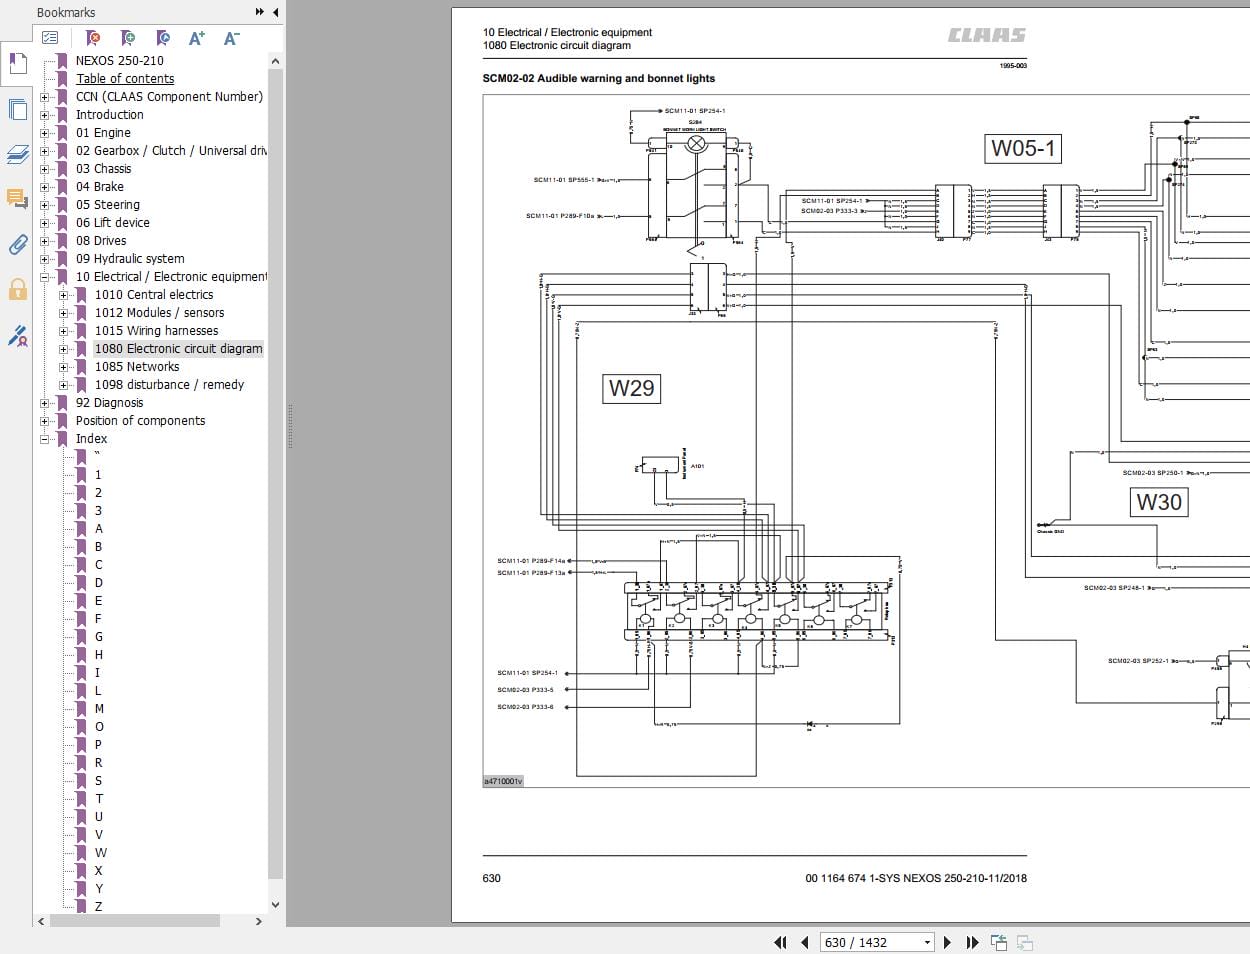
Task: Select the 1012 Modules / sensors bookmark
Action: point(162,312)
